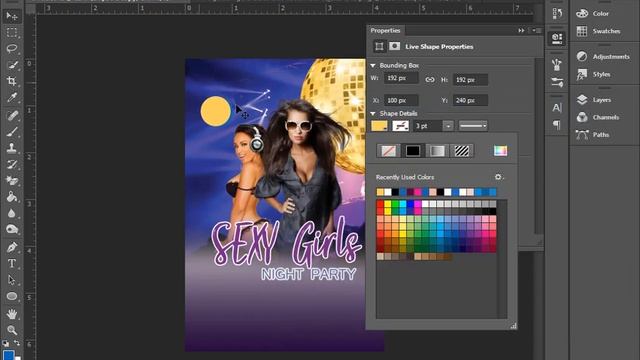The image size is (640, 360).
Task: Click the stroke width 3 pt field
Action: 428,126
